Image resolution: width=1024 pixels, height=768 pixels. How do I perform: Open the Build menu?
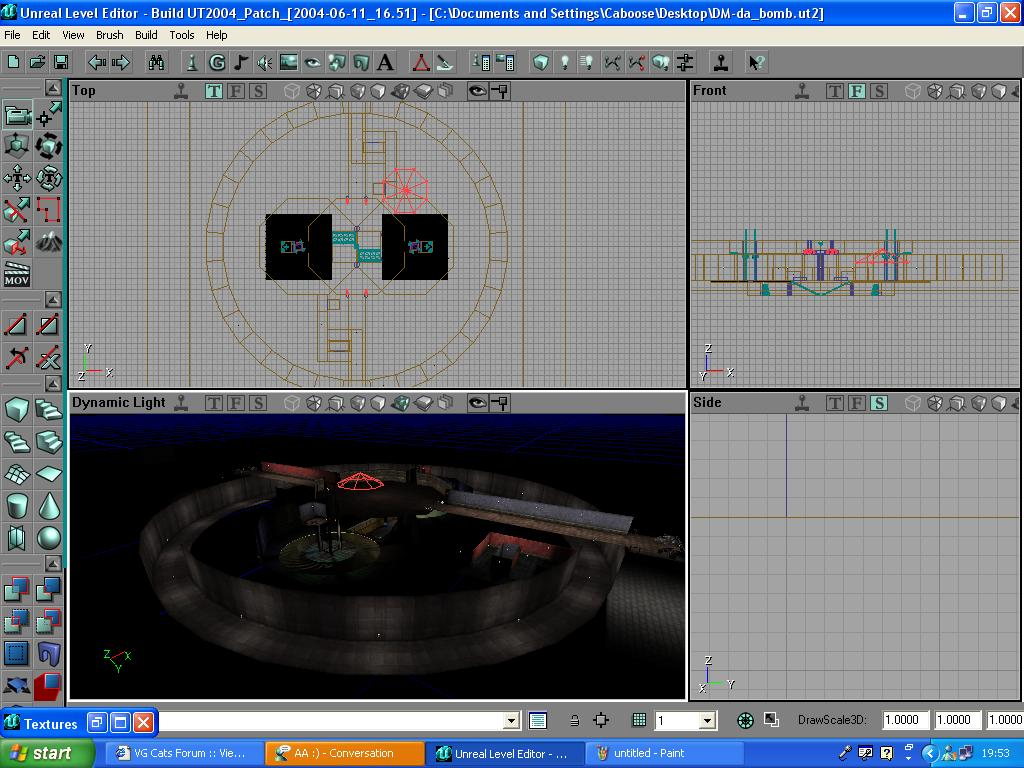[x=146, y=35]
